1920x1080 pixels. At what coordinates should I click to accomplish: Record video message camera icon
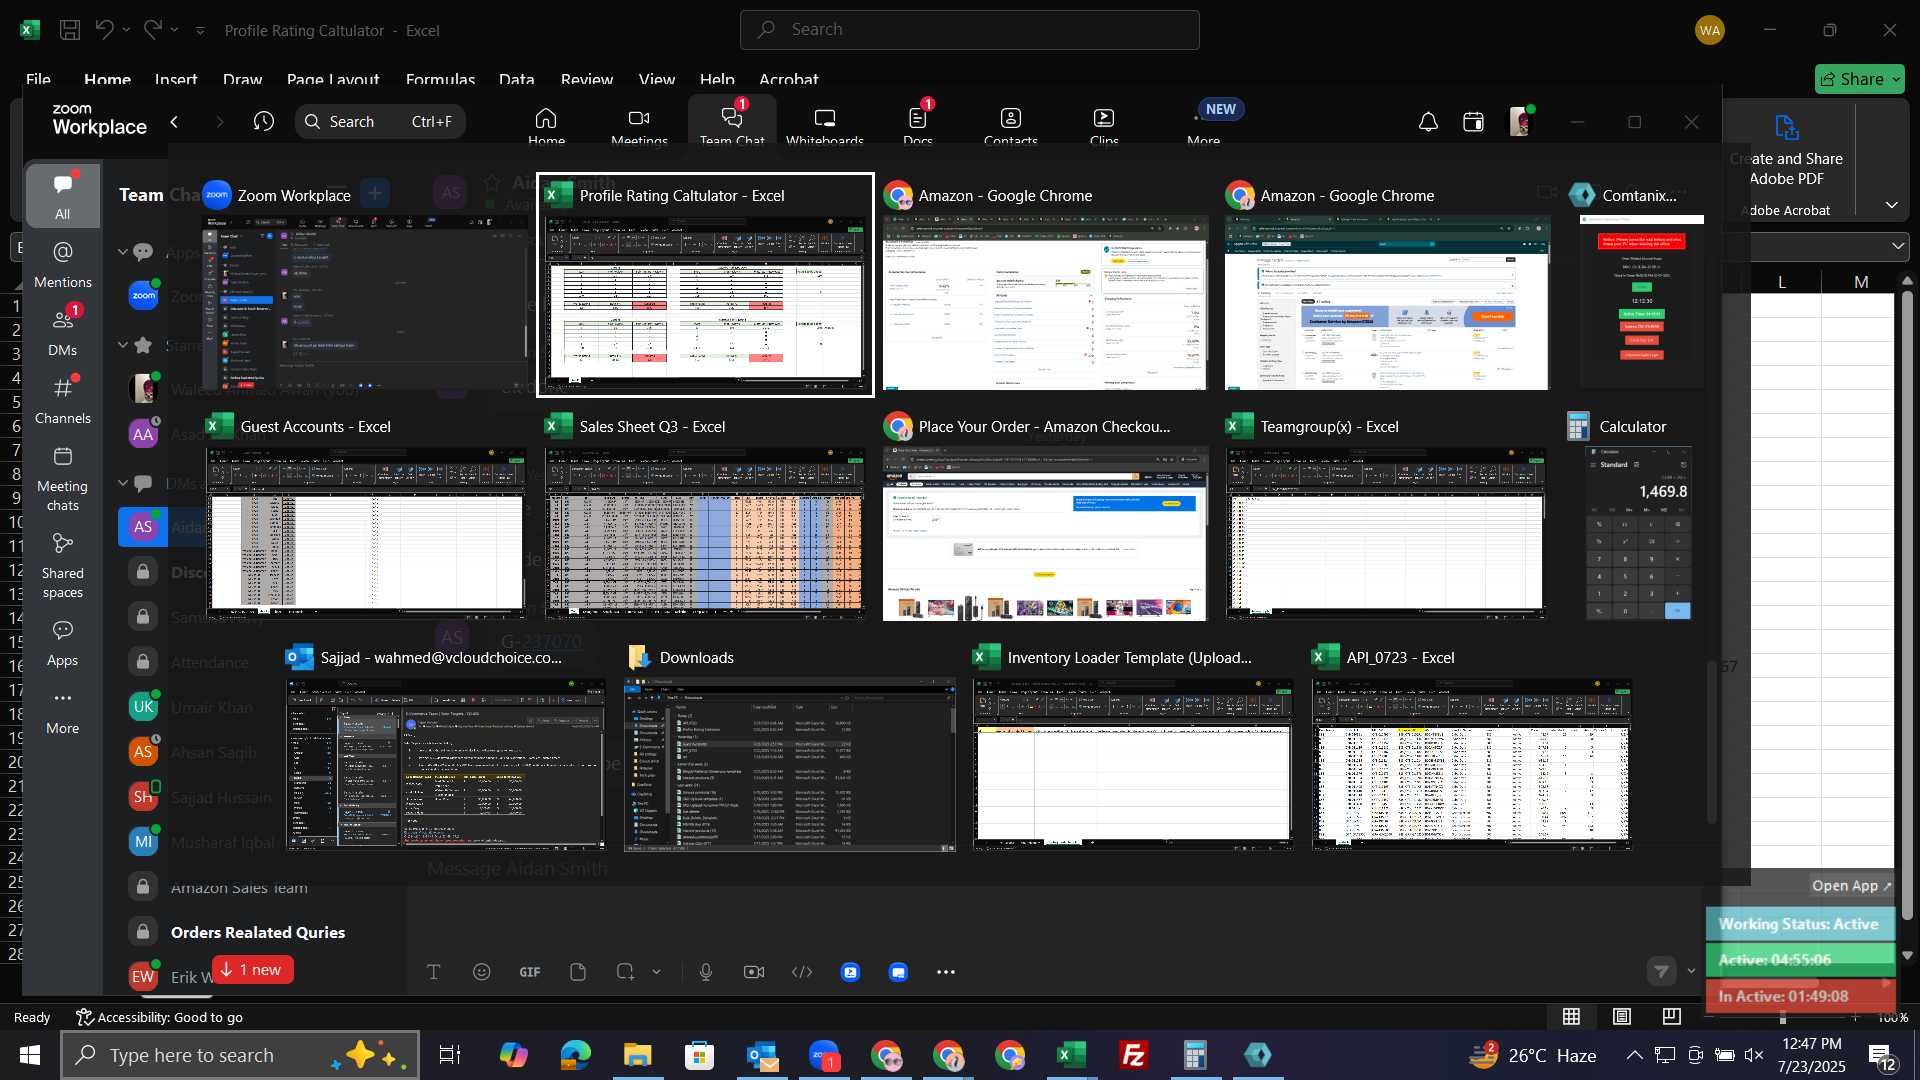[754, 972]
